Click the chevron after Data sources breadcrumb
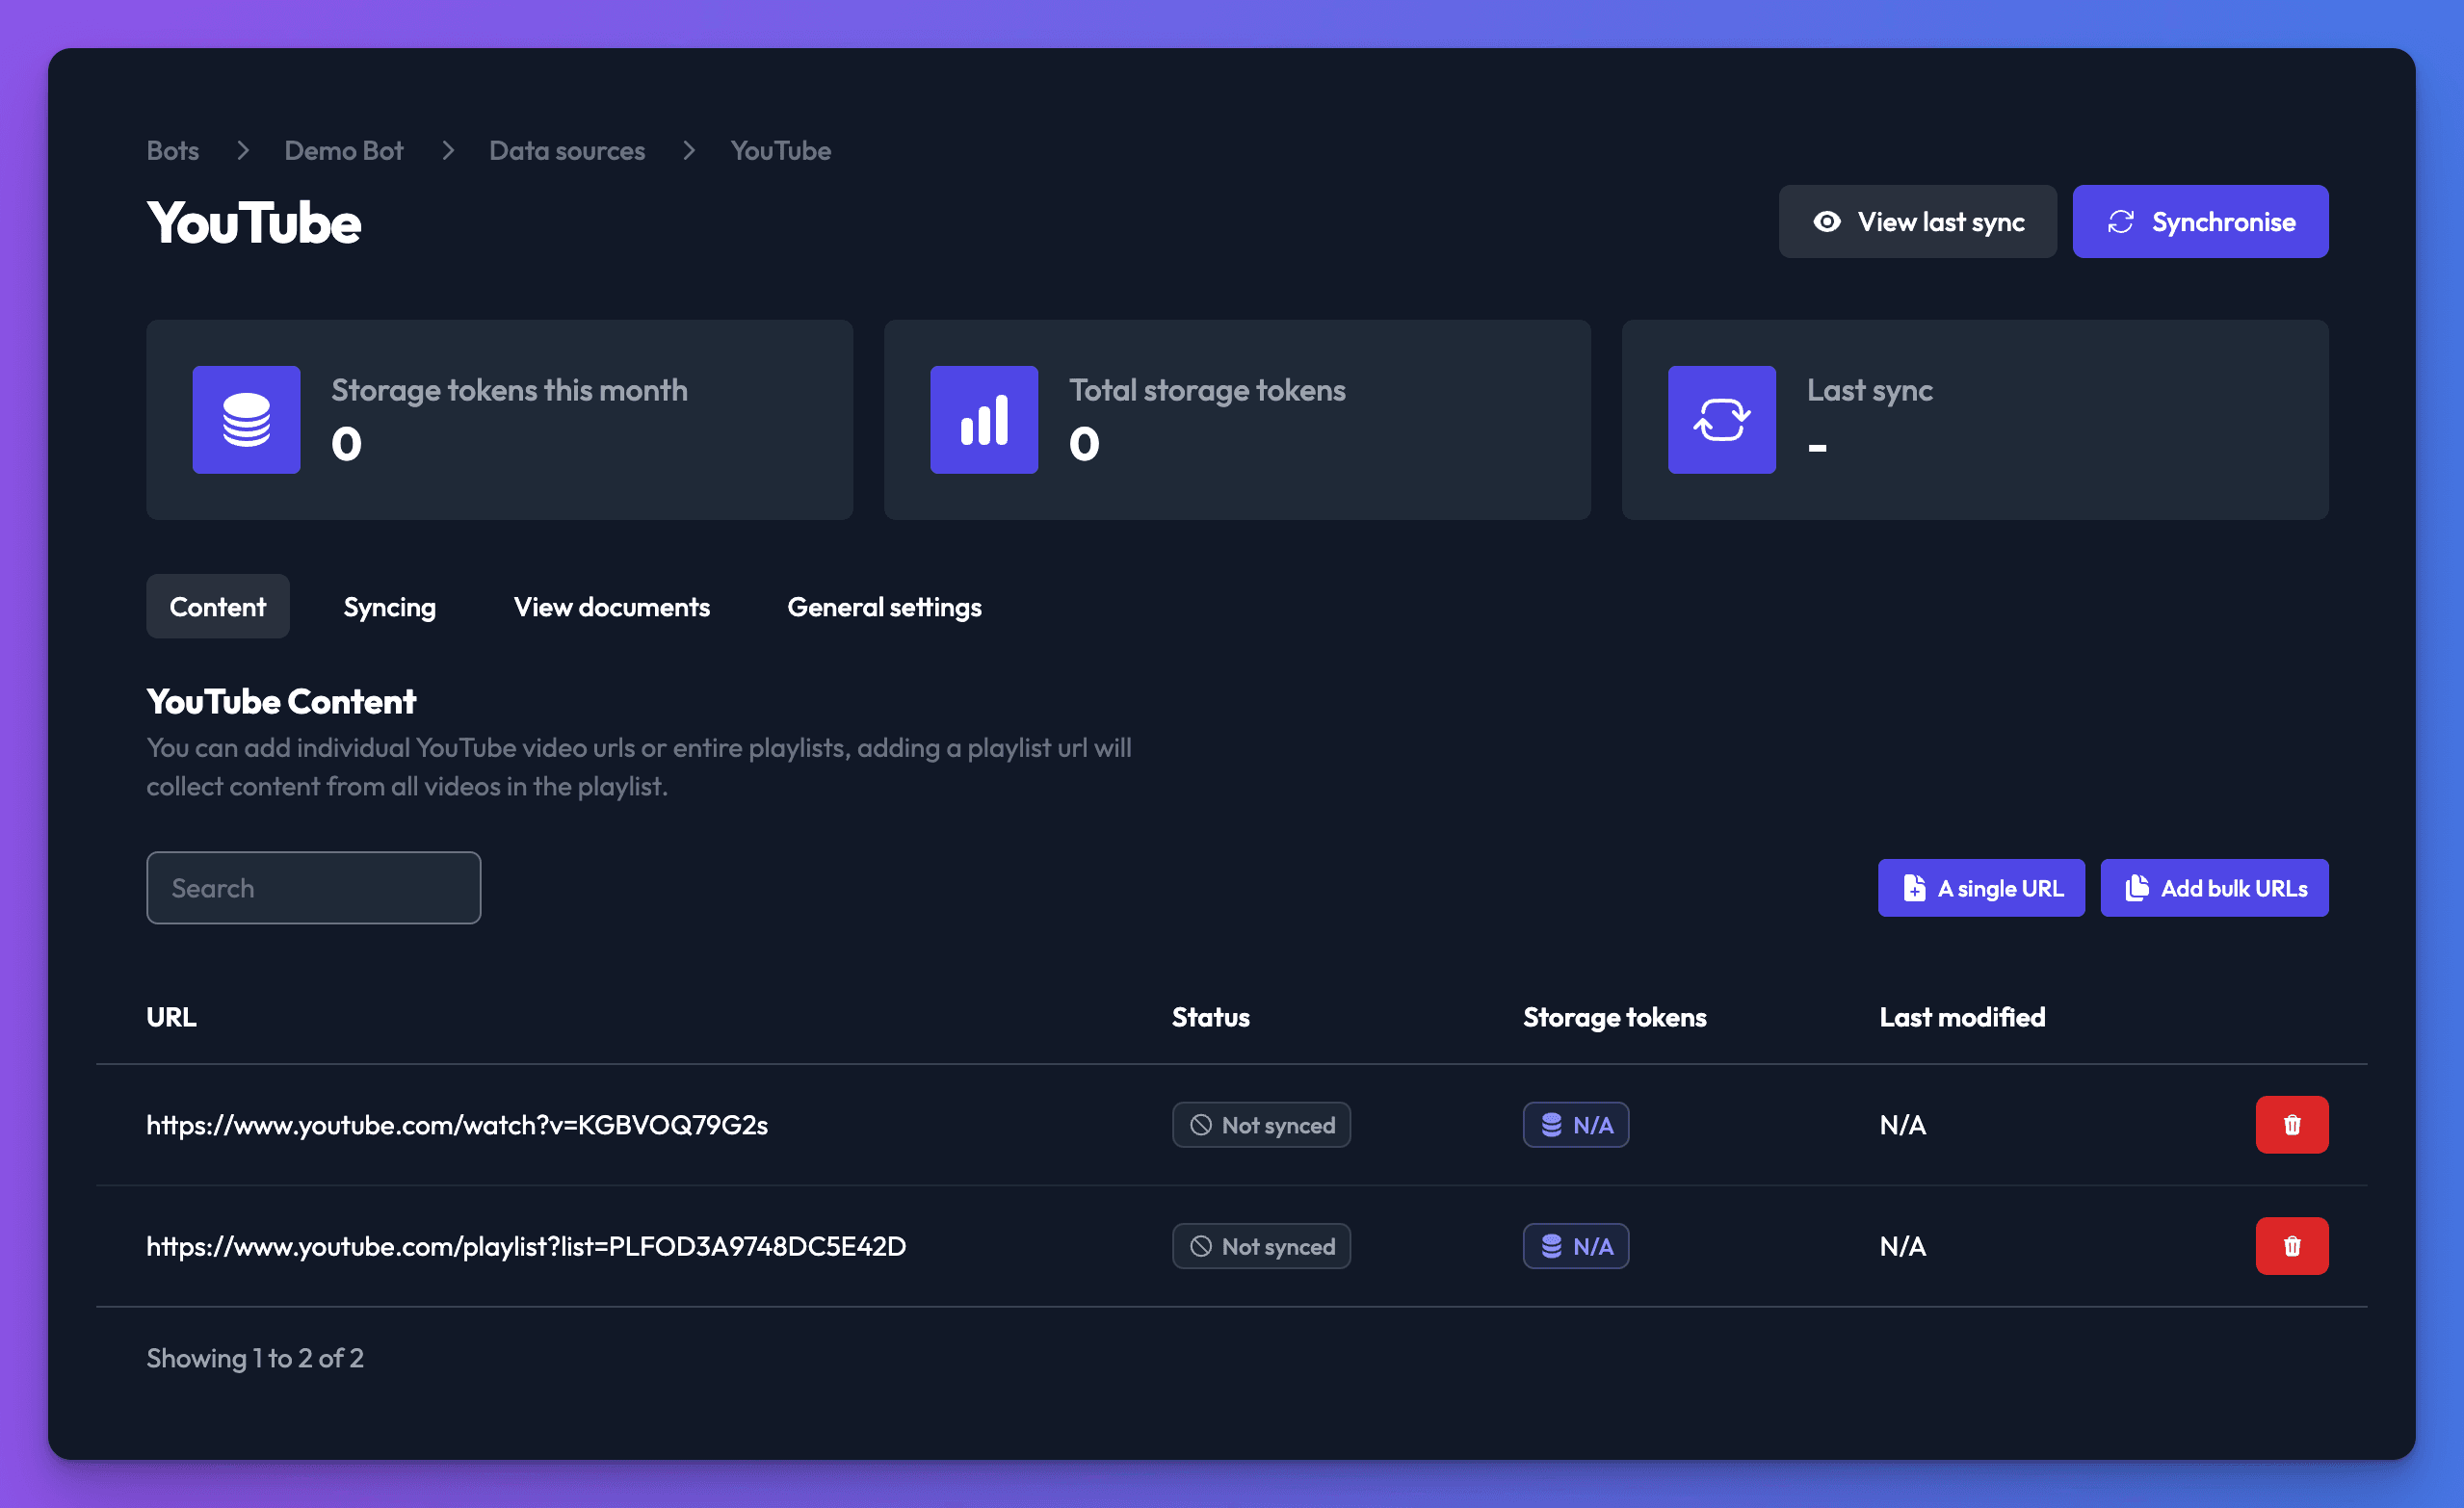2464x1508 pixels. [x=688, y=151]
